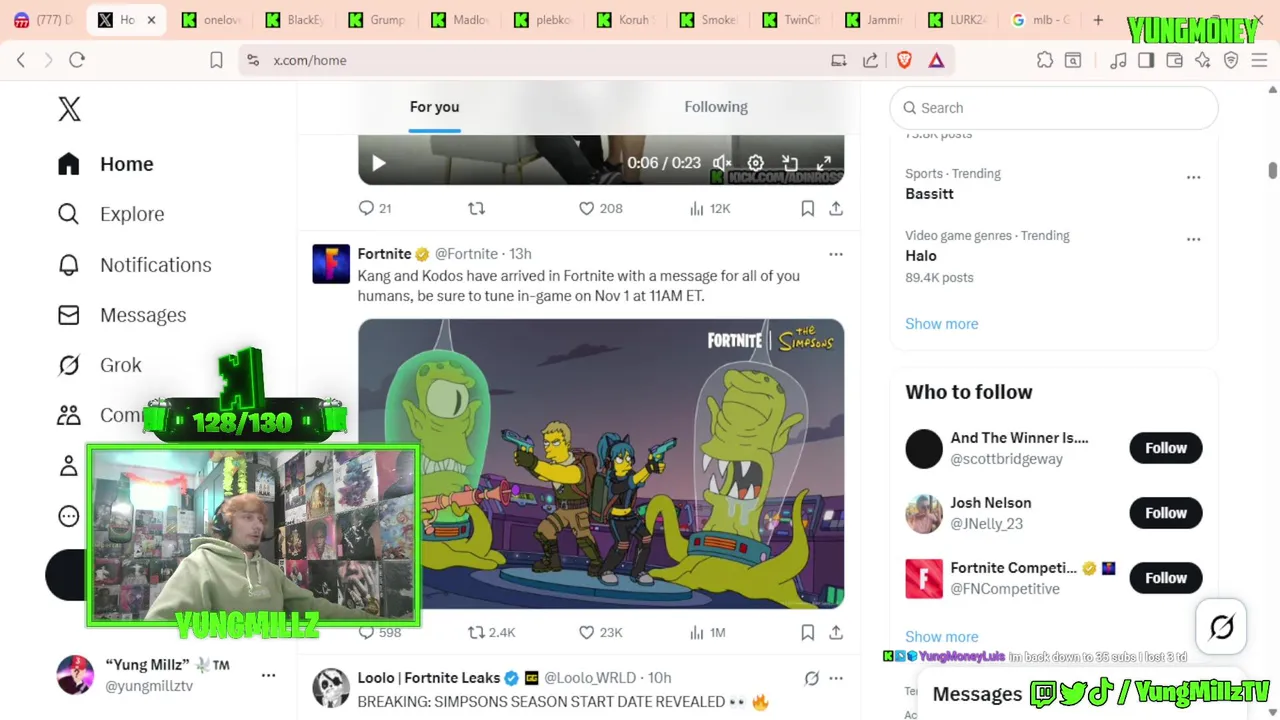Image resolution: width=1280 pixels, height=720 pixels.
Task: Click the X logo in sidebar
Action: (x=69, y=109)
